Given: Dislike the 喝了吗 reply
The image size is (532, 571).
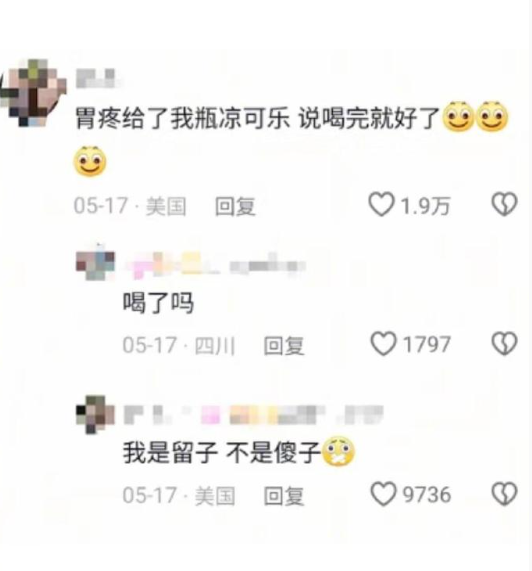Looking at the screenshot, I should [504, 344].
